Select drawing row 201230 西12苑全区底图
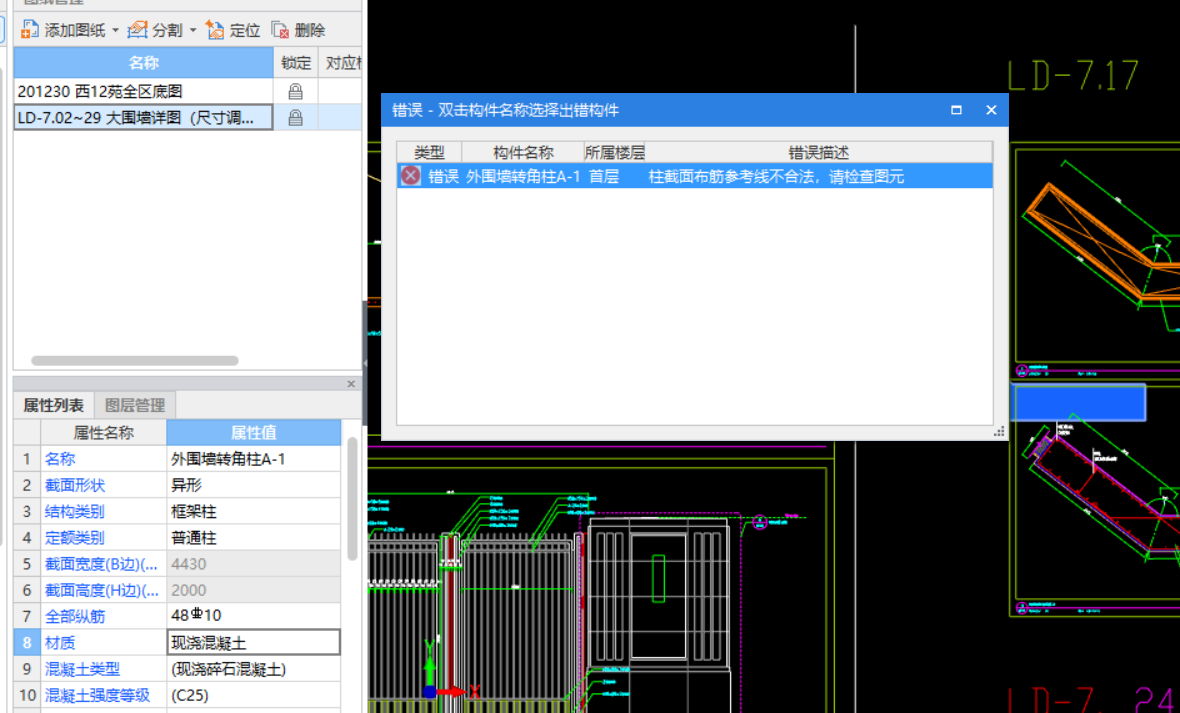 (143, 91)
